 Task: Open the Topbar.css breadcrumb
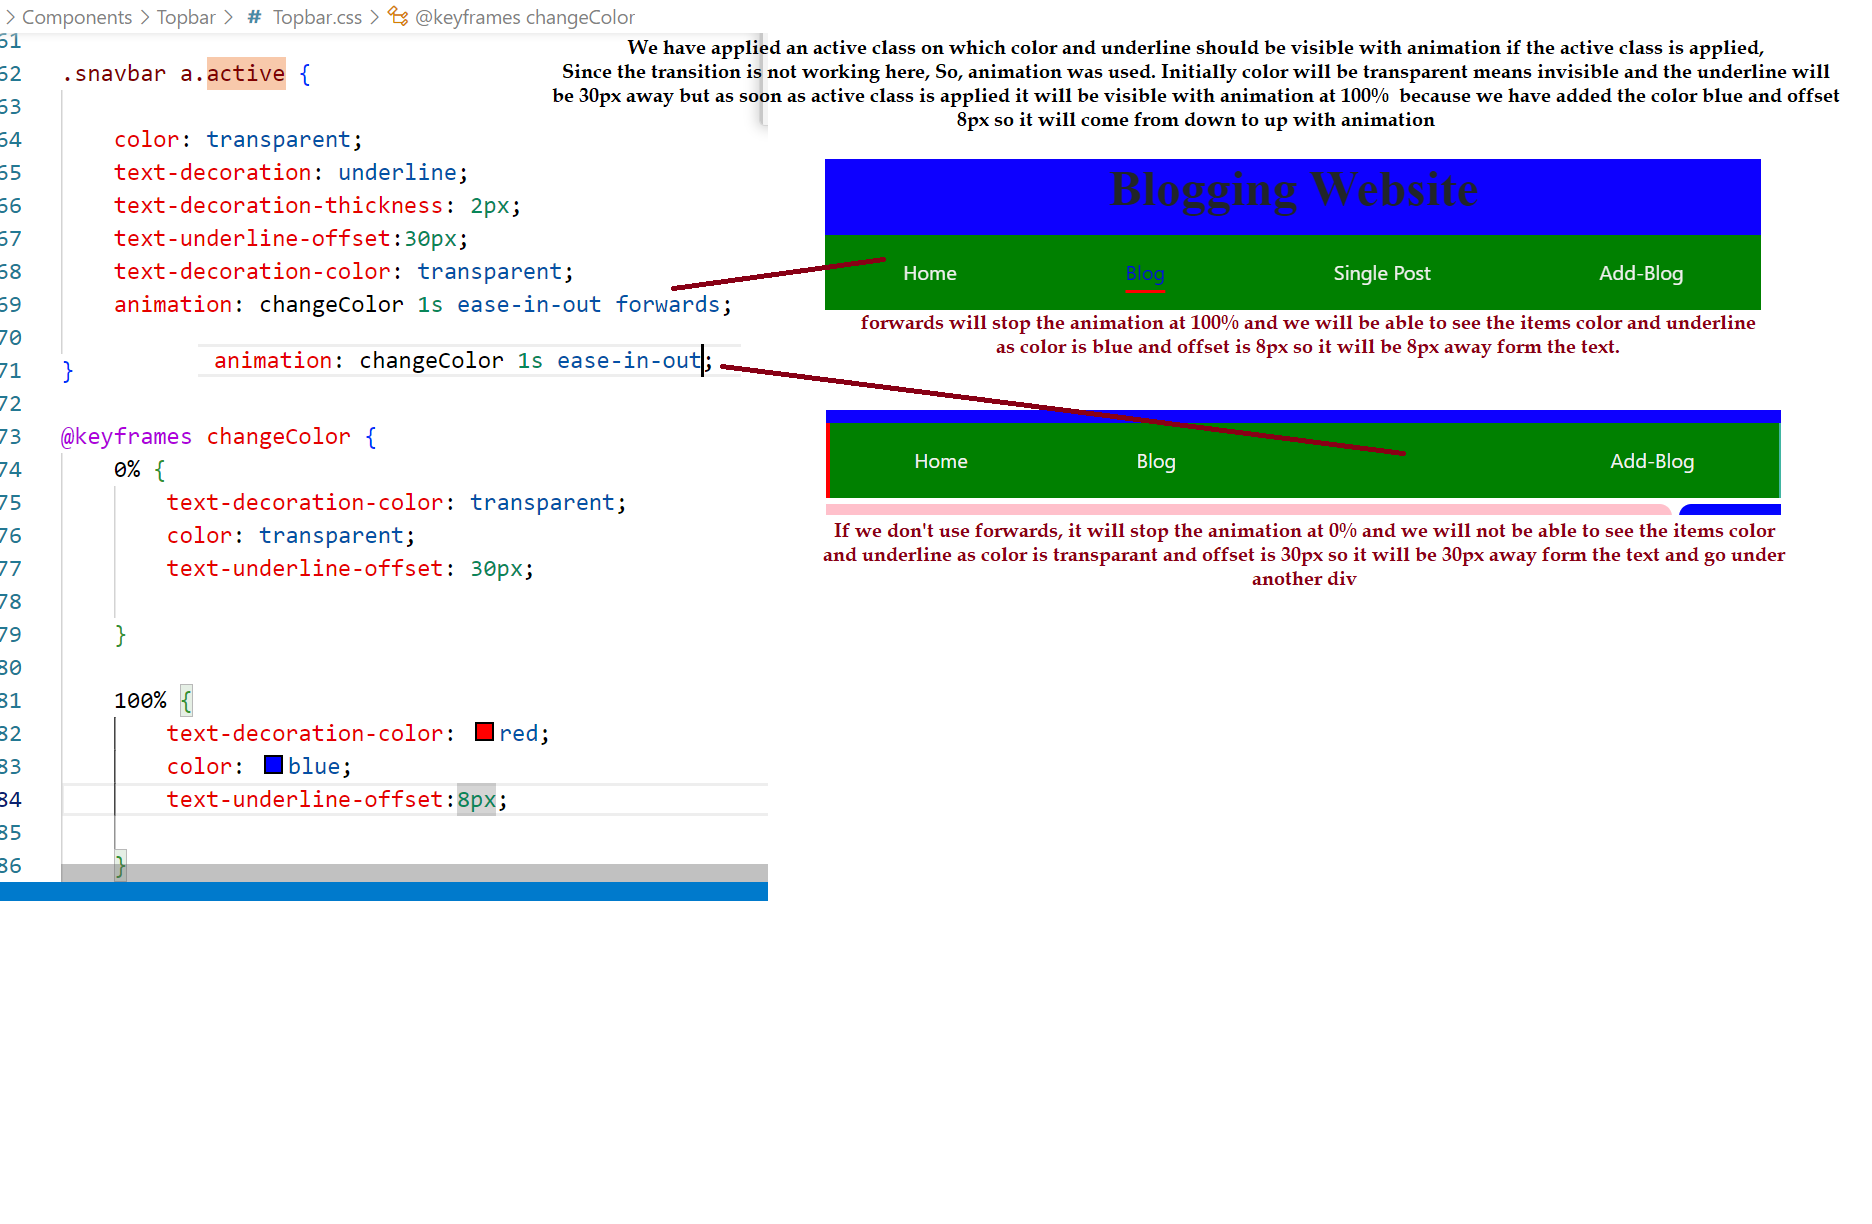(x=317, y=17)
